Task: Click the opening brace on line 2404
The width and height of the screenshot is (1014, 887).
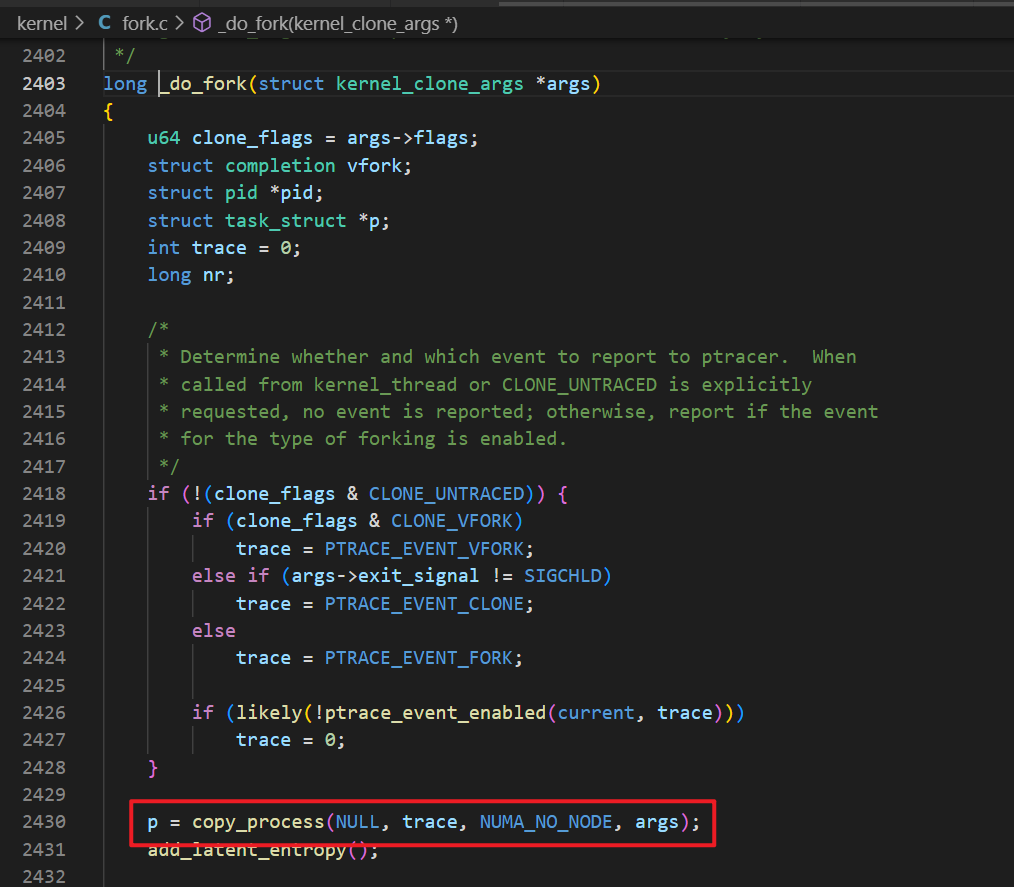Action: 109,112
